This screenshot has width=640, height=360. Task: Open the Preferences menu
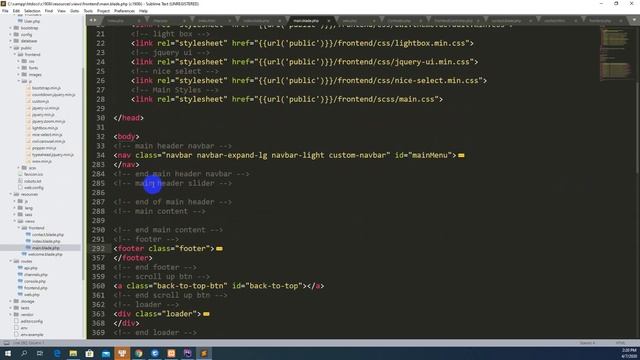[x=124, y=11]
